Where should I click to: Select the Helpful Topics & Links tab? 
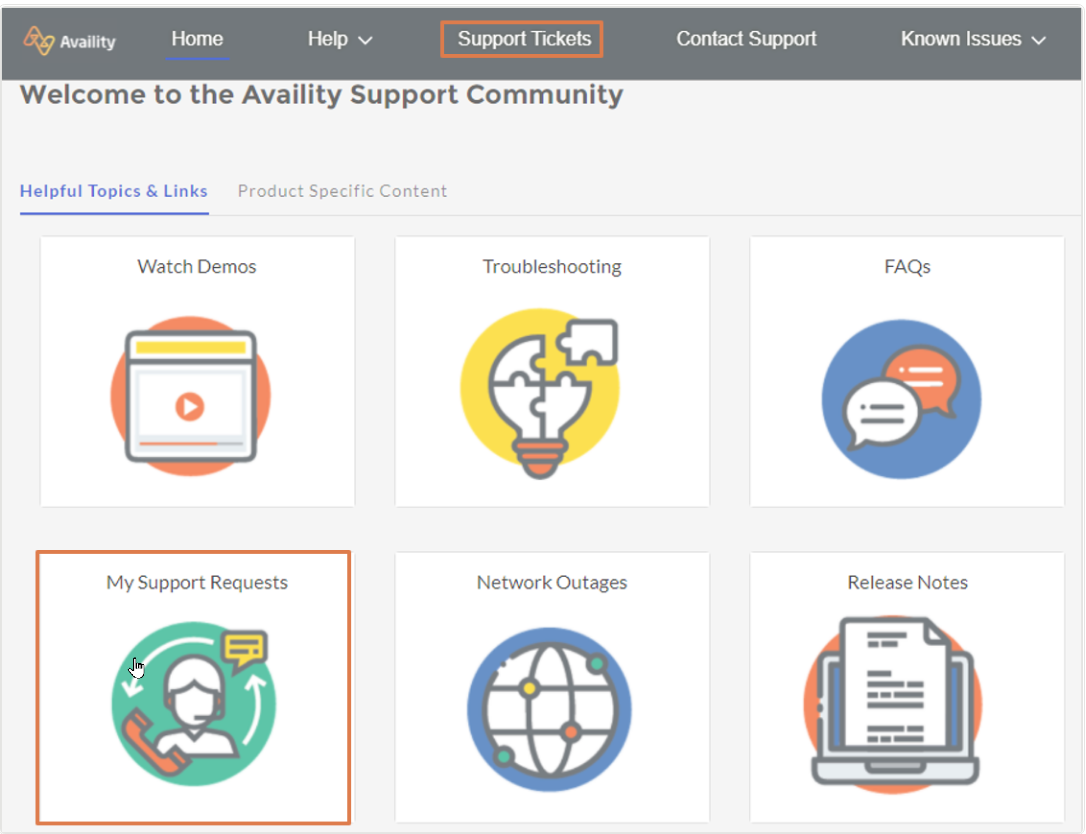(x=114, y=191)
